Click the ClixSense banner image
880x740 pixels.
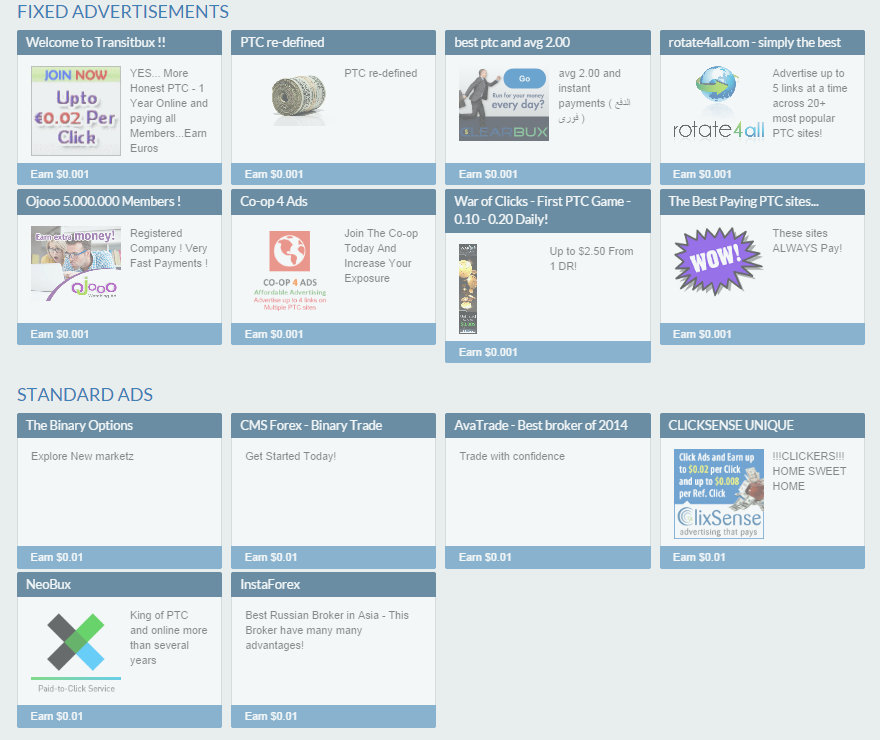tap(719, 494)
